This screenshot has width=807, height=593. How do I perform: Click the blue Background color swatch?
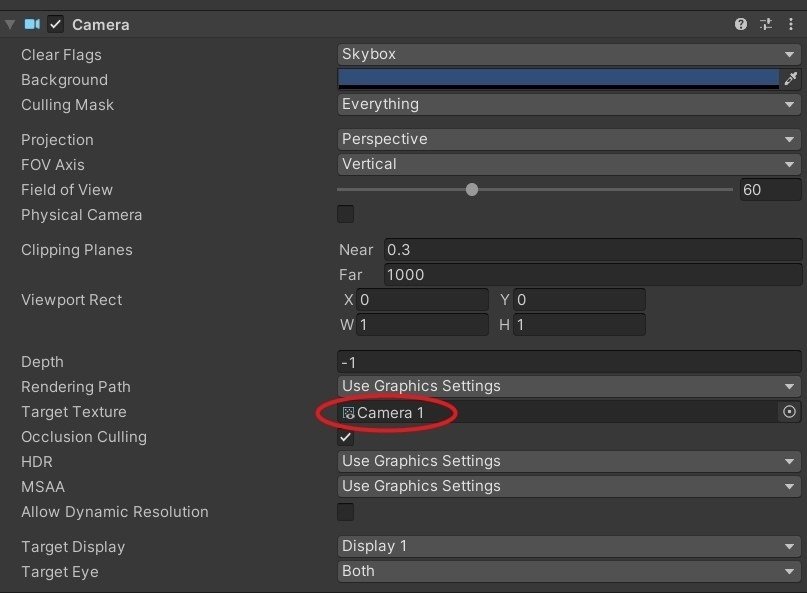[x=558, y=79]
